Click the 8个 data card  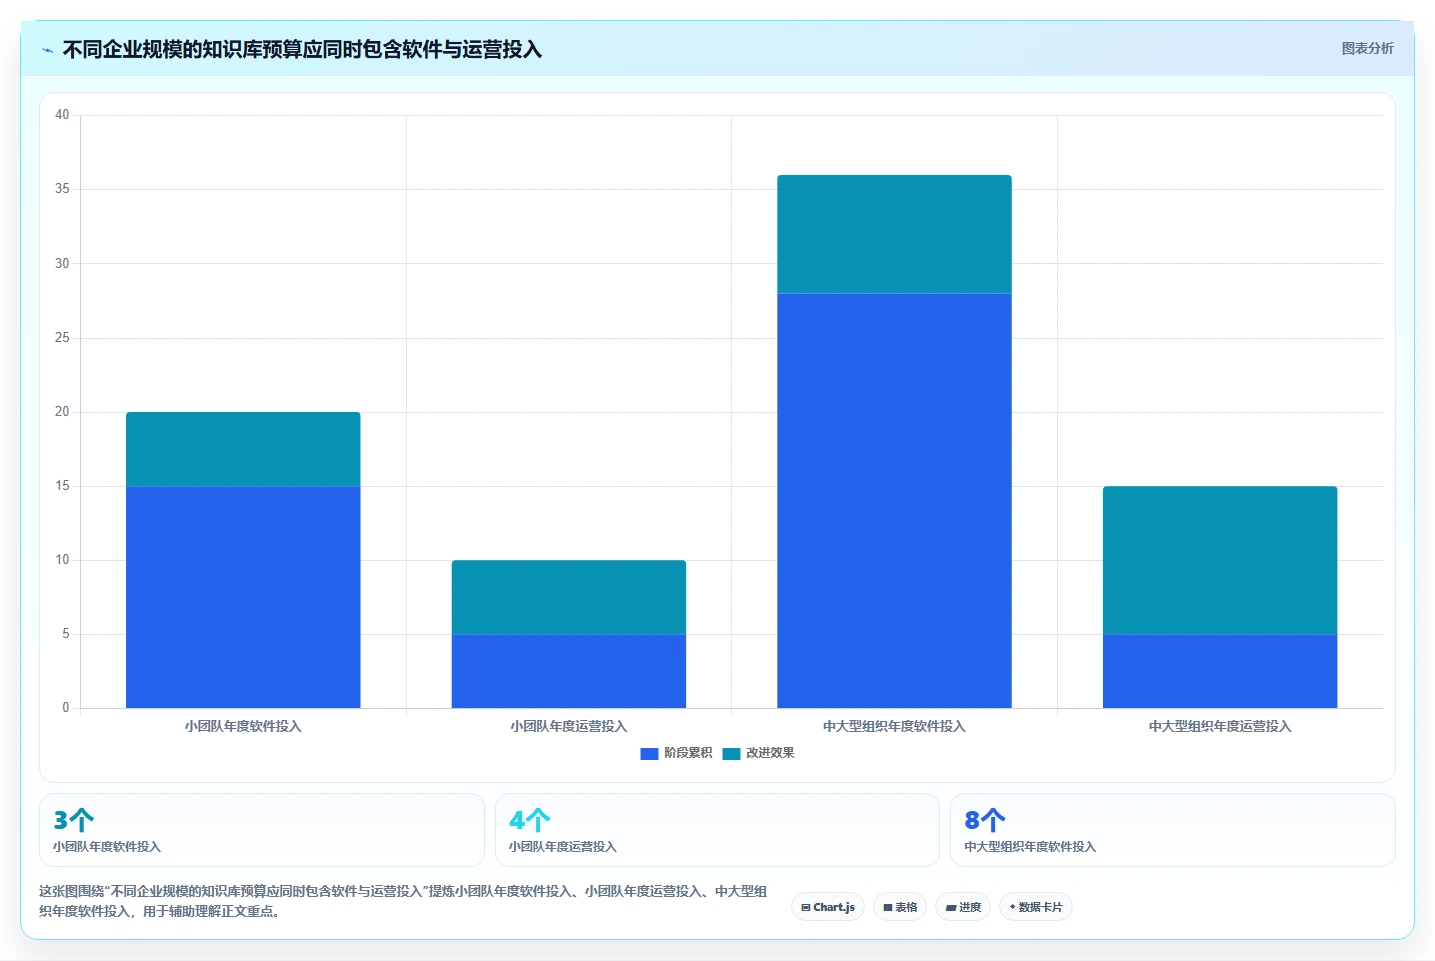coord(1173,830)
